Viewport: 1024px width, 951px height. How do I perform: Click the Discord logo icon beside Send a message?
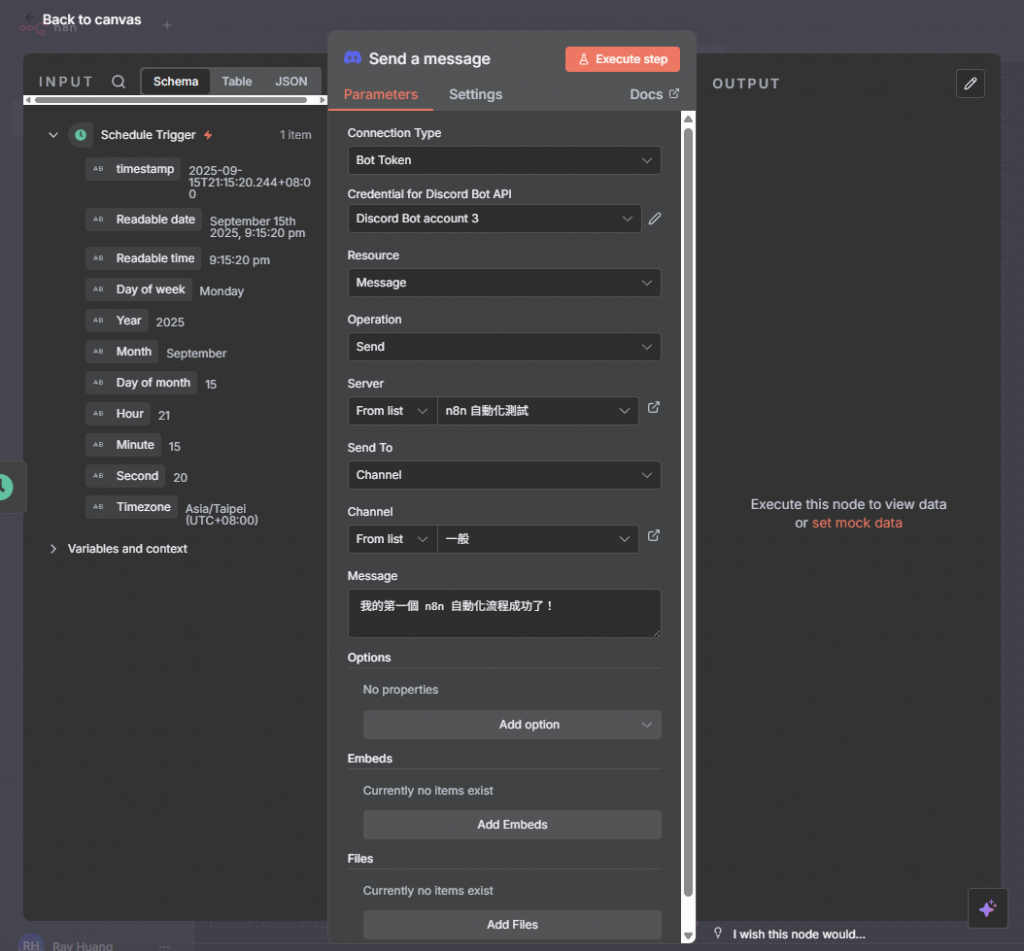point(353,58)
